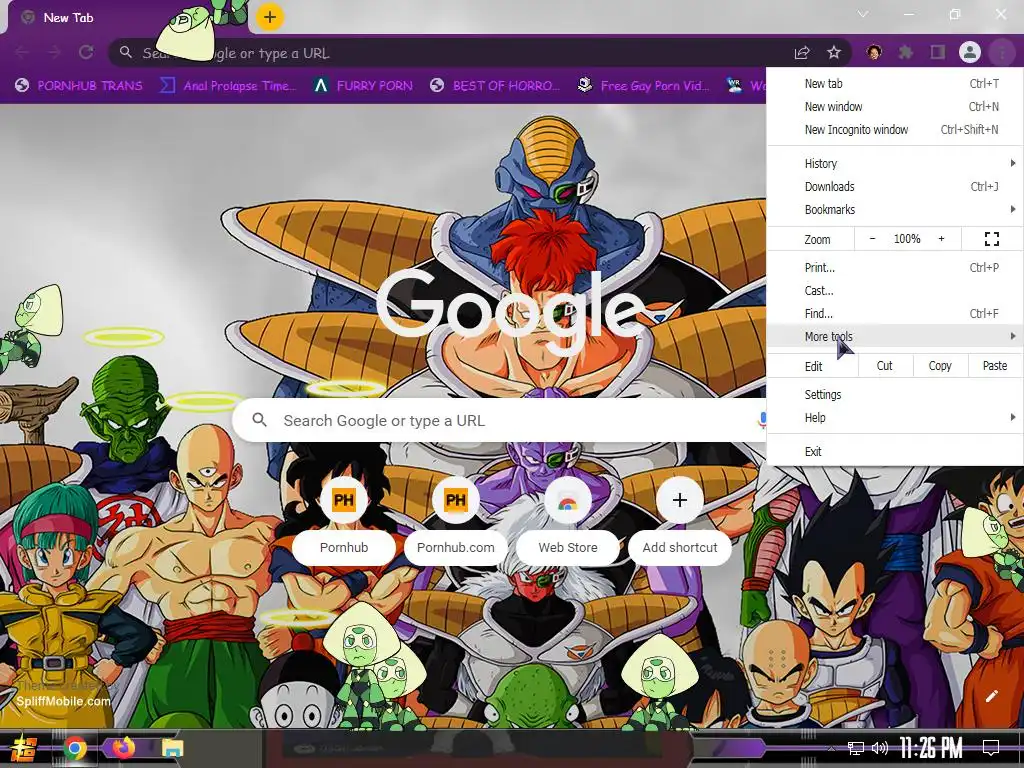Click the customize page pencil icon
This screenshot has height=768, width=1024.
[x=991, y=696]
